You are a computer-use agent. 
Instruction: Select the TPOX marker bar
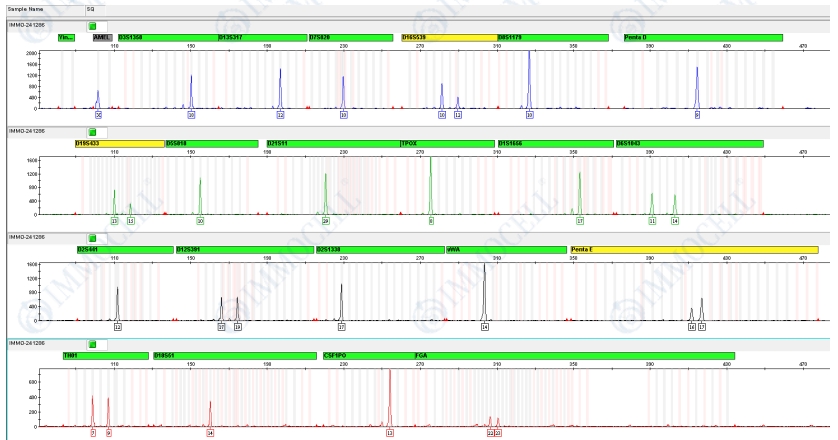pyautogui.click(x=447, y=144)
